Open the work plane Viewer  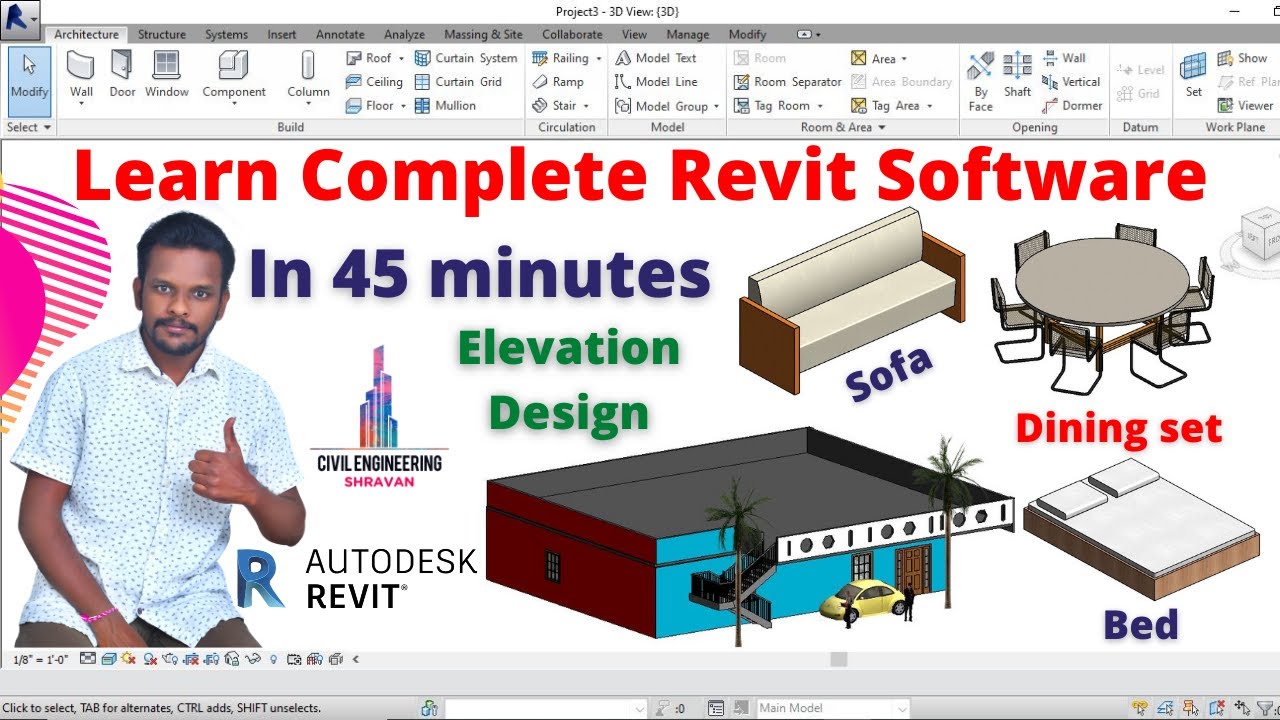click(1245, 105)
